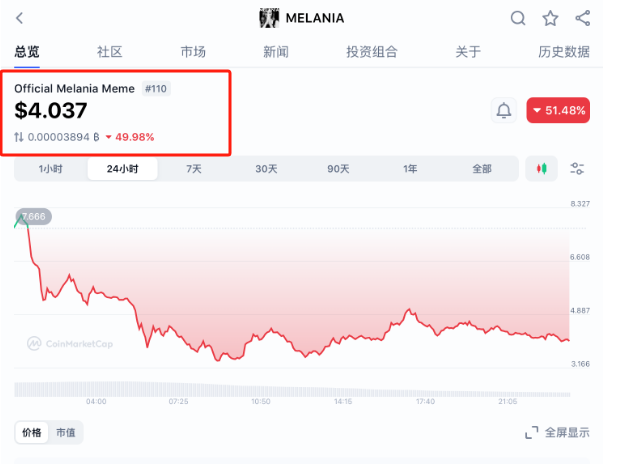This screenshot has width=625, height=464.
Task: Open chart settings sliders icon
Action: click(577, 169)
